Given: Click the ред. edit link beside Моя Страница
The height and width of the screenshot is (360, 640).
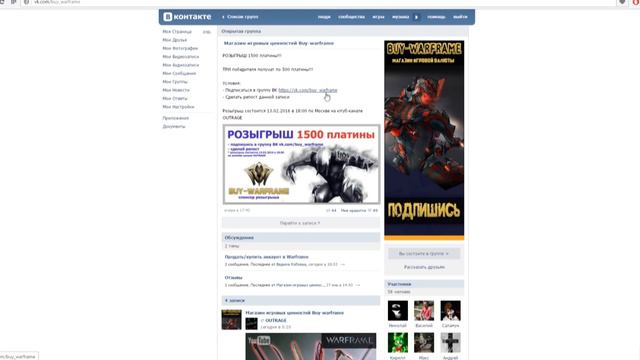Looking at the screenshot, I should 207,31.
